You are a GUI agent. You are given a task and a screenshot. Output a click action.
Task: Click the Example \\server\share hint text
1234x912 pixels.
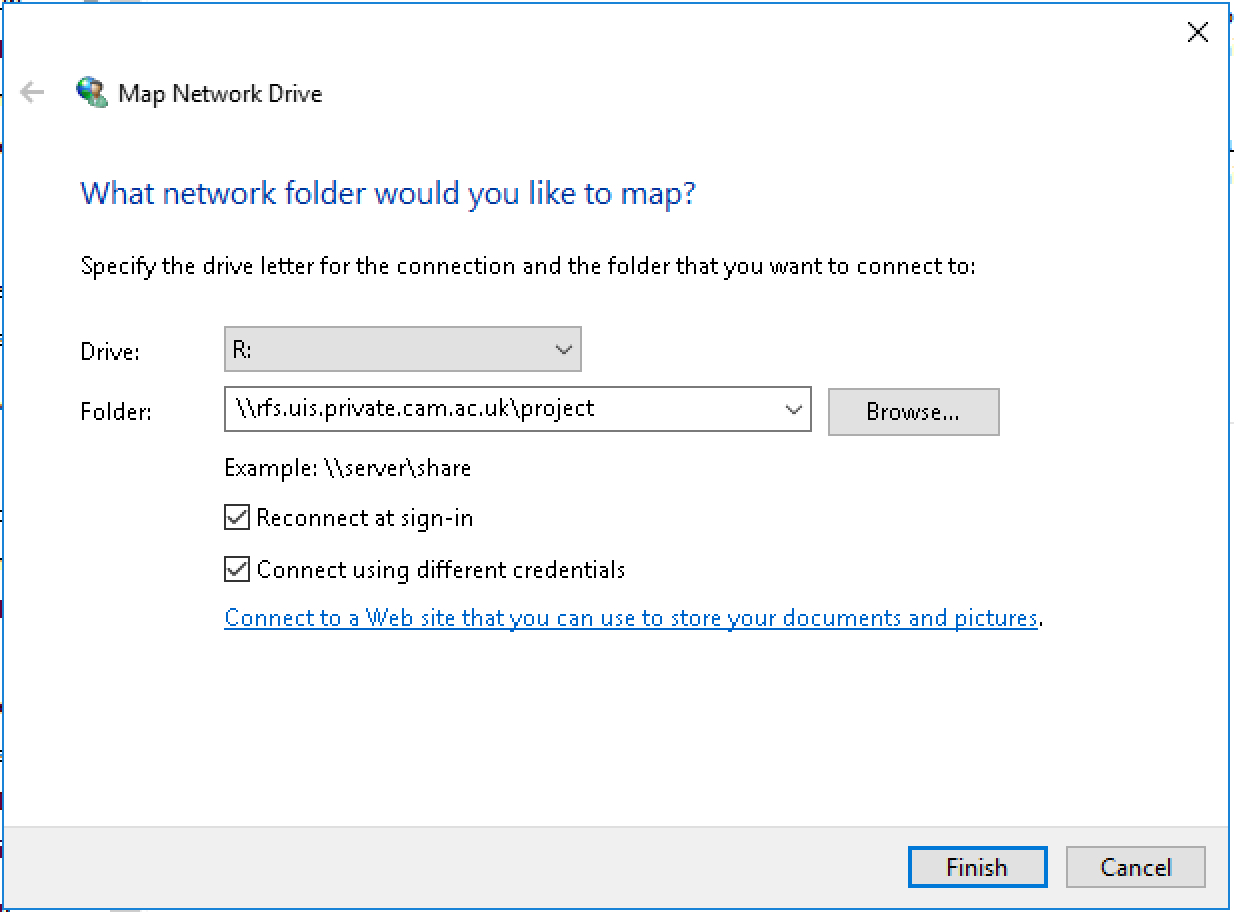347,468
